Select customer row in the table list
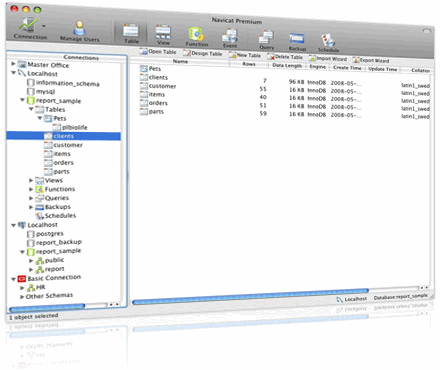This screenshot has width=440, height=370. 158,86
